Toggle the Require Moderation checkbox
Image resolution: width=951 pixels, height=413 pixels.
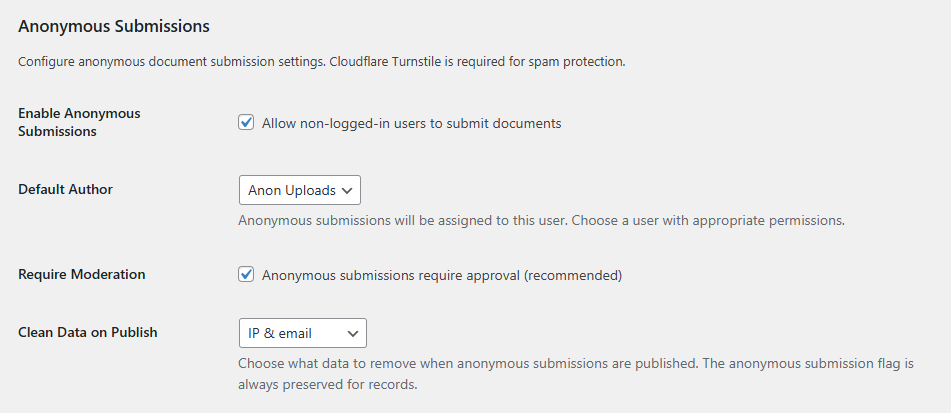pyautogui.click(x=246, y=275)
